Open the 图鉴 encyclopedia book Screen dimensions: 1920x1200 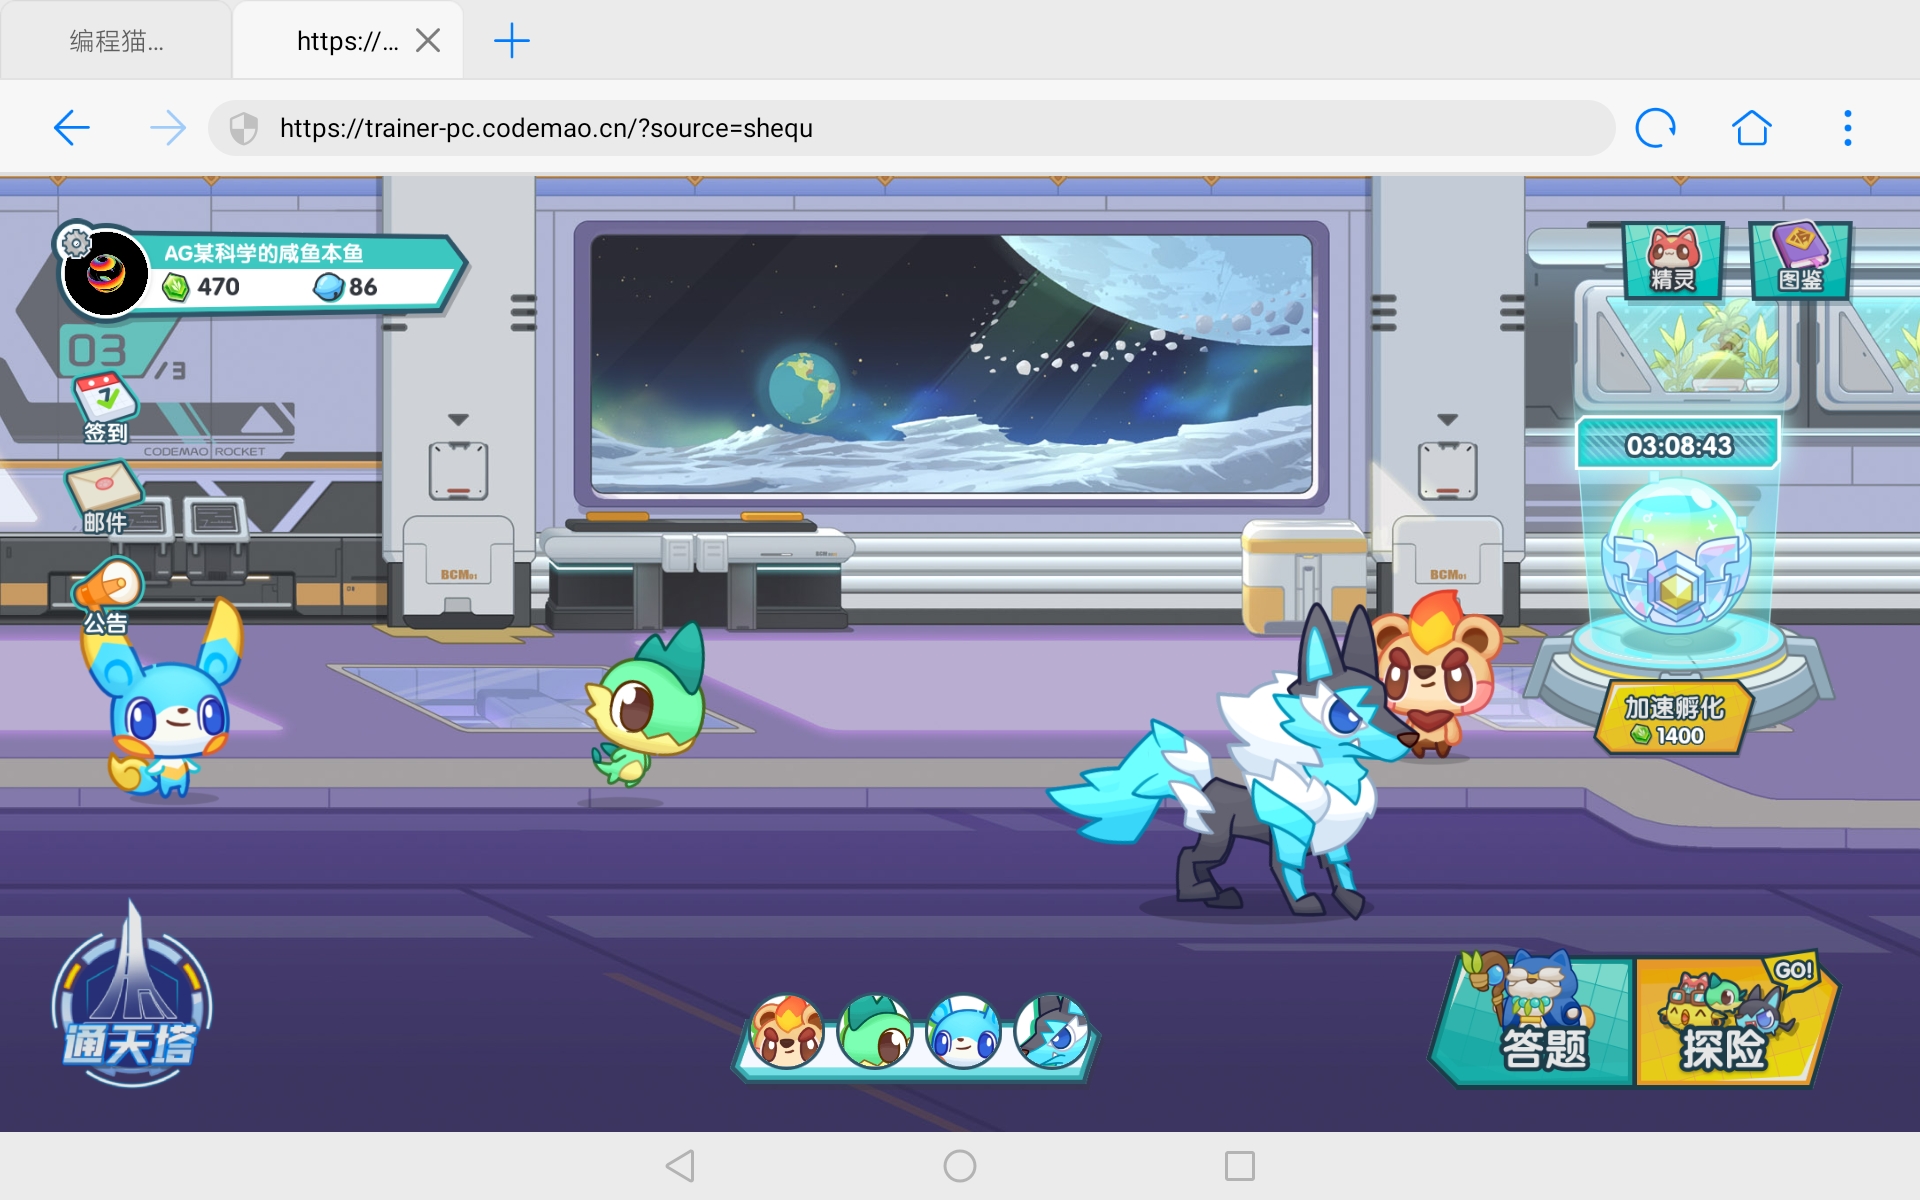tap(1800, 260)
